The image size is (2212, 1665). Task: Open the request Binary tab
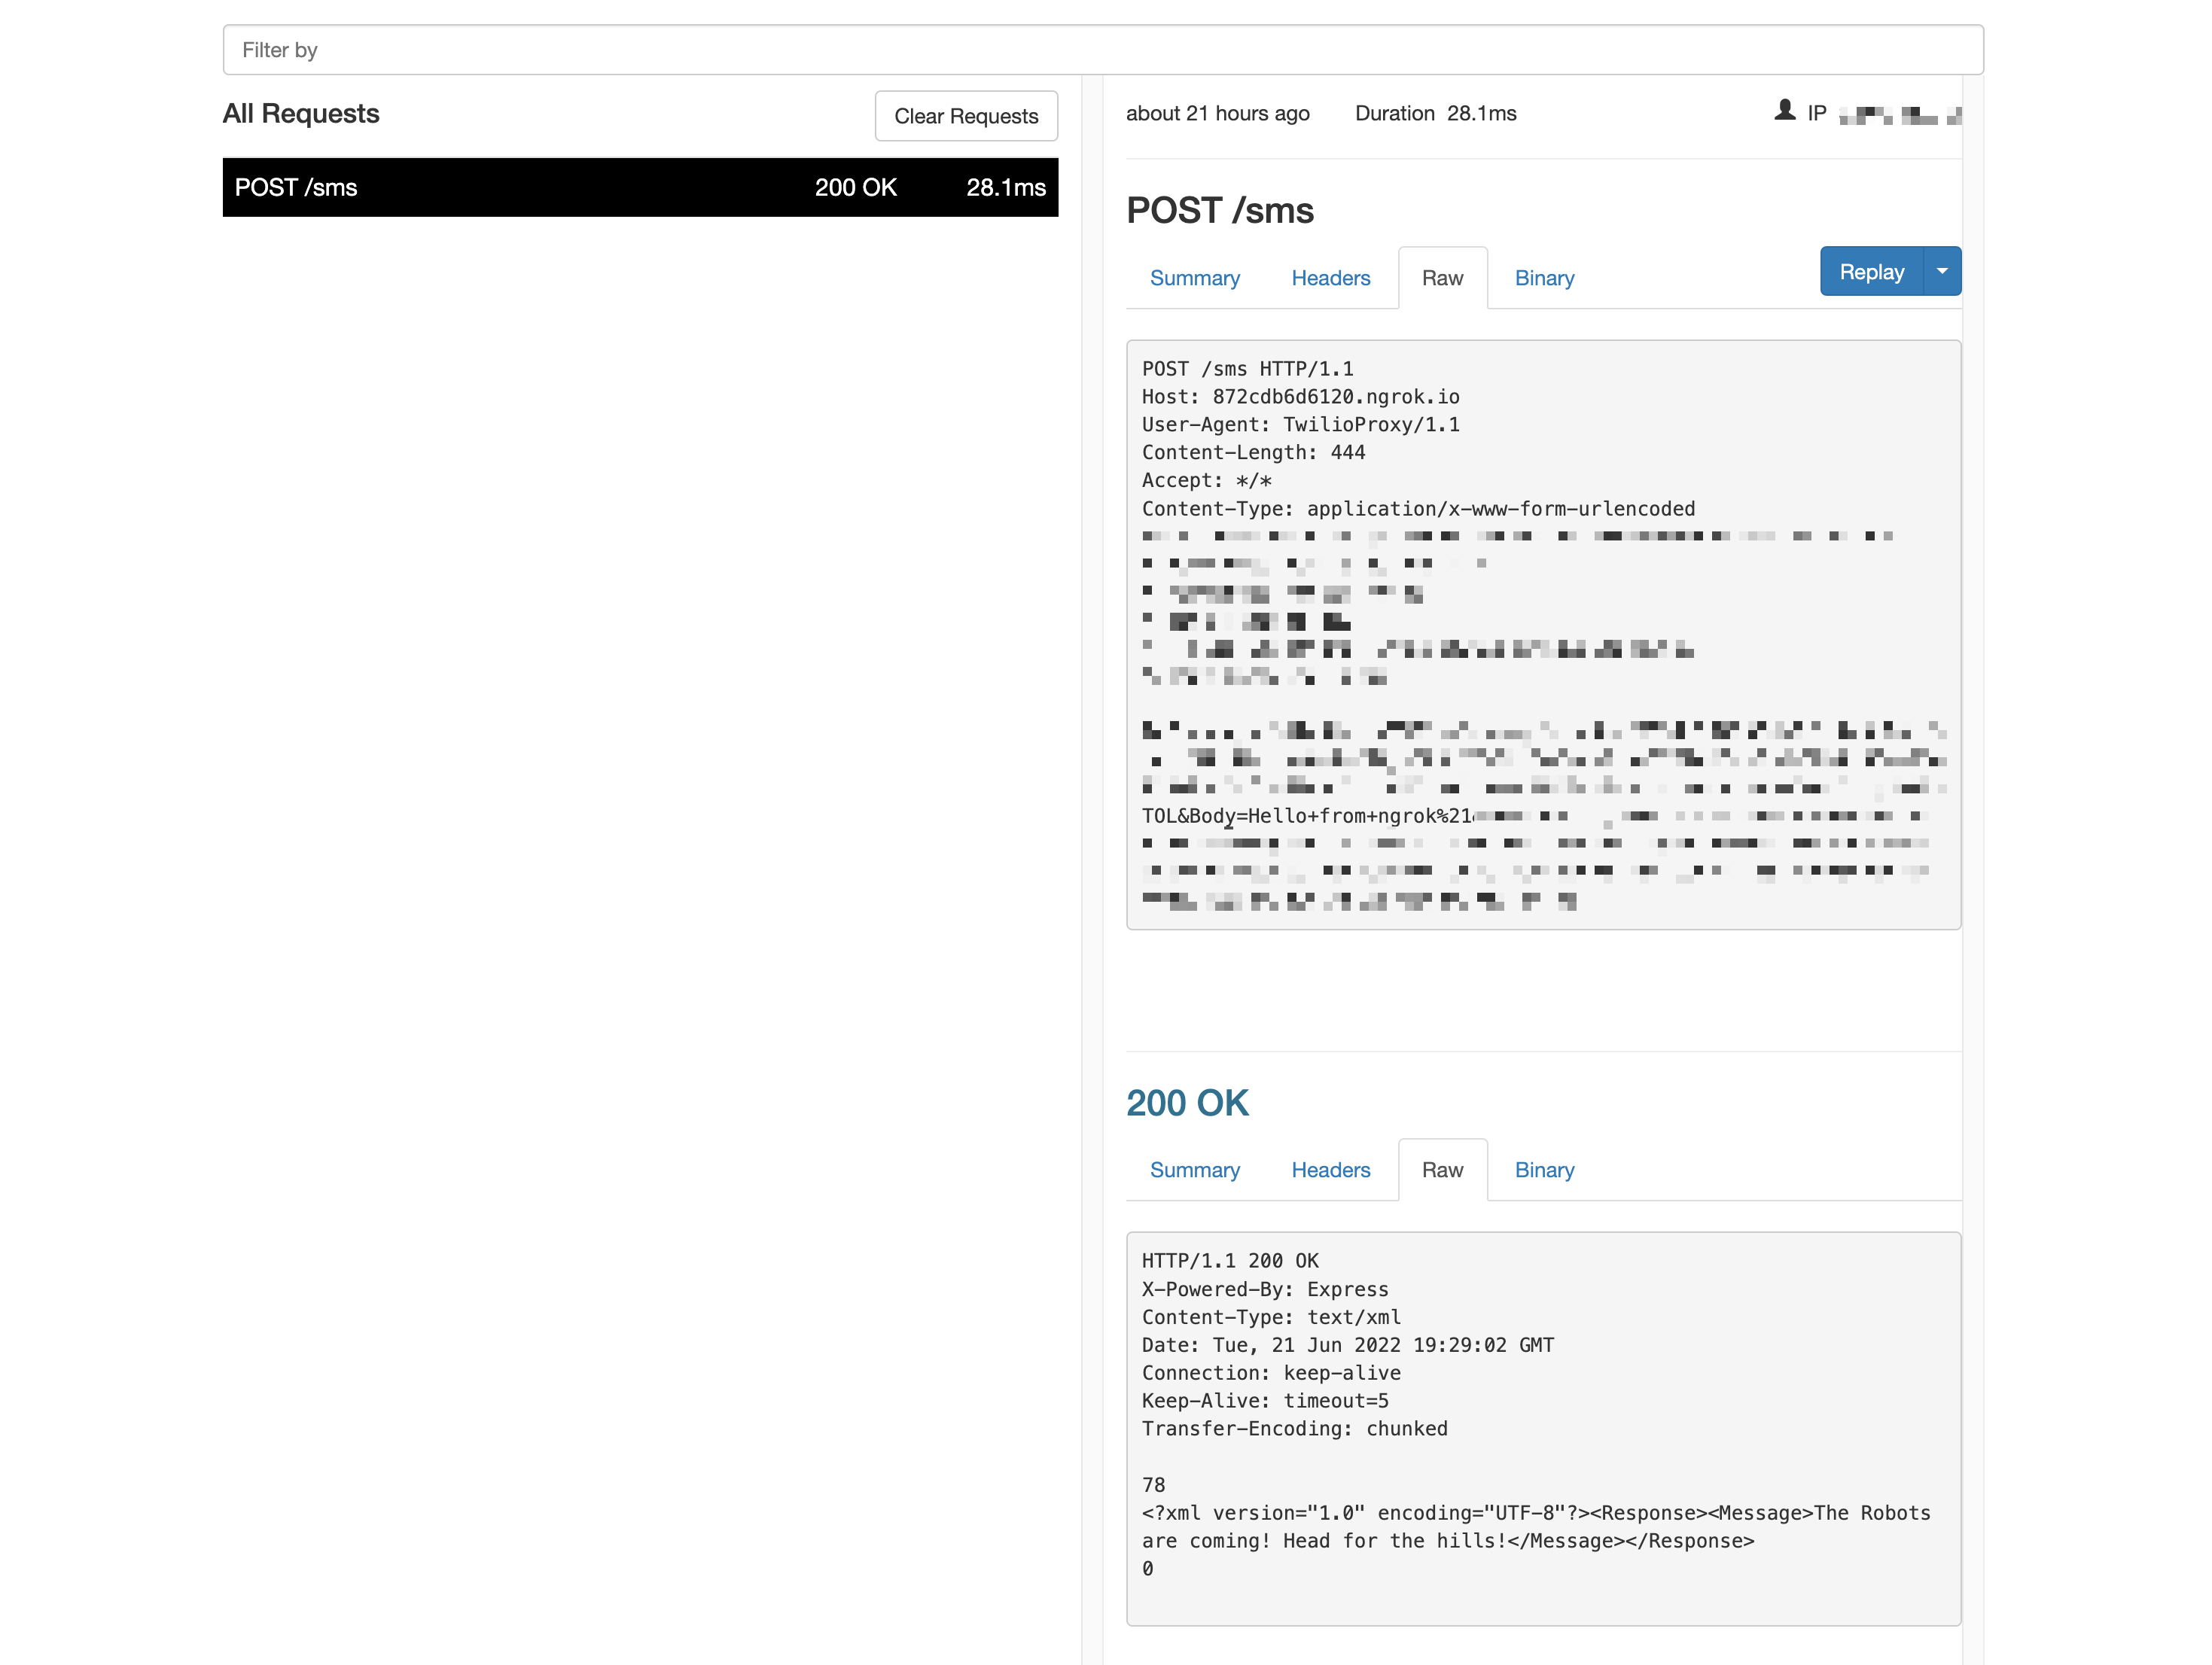click(1544, 278)
